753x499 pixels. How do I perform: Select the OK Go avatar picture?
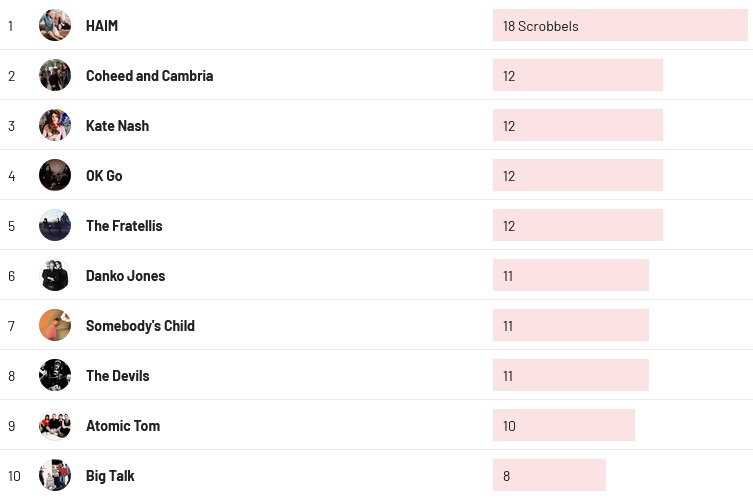click(x=55, y=175)
